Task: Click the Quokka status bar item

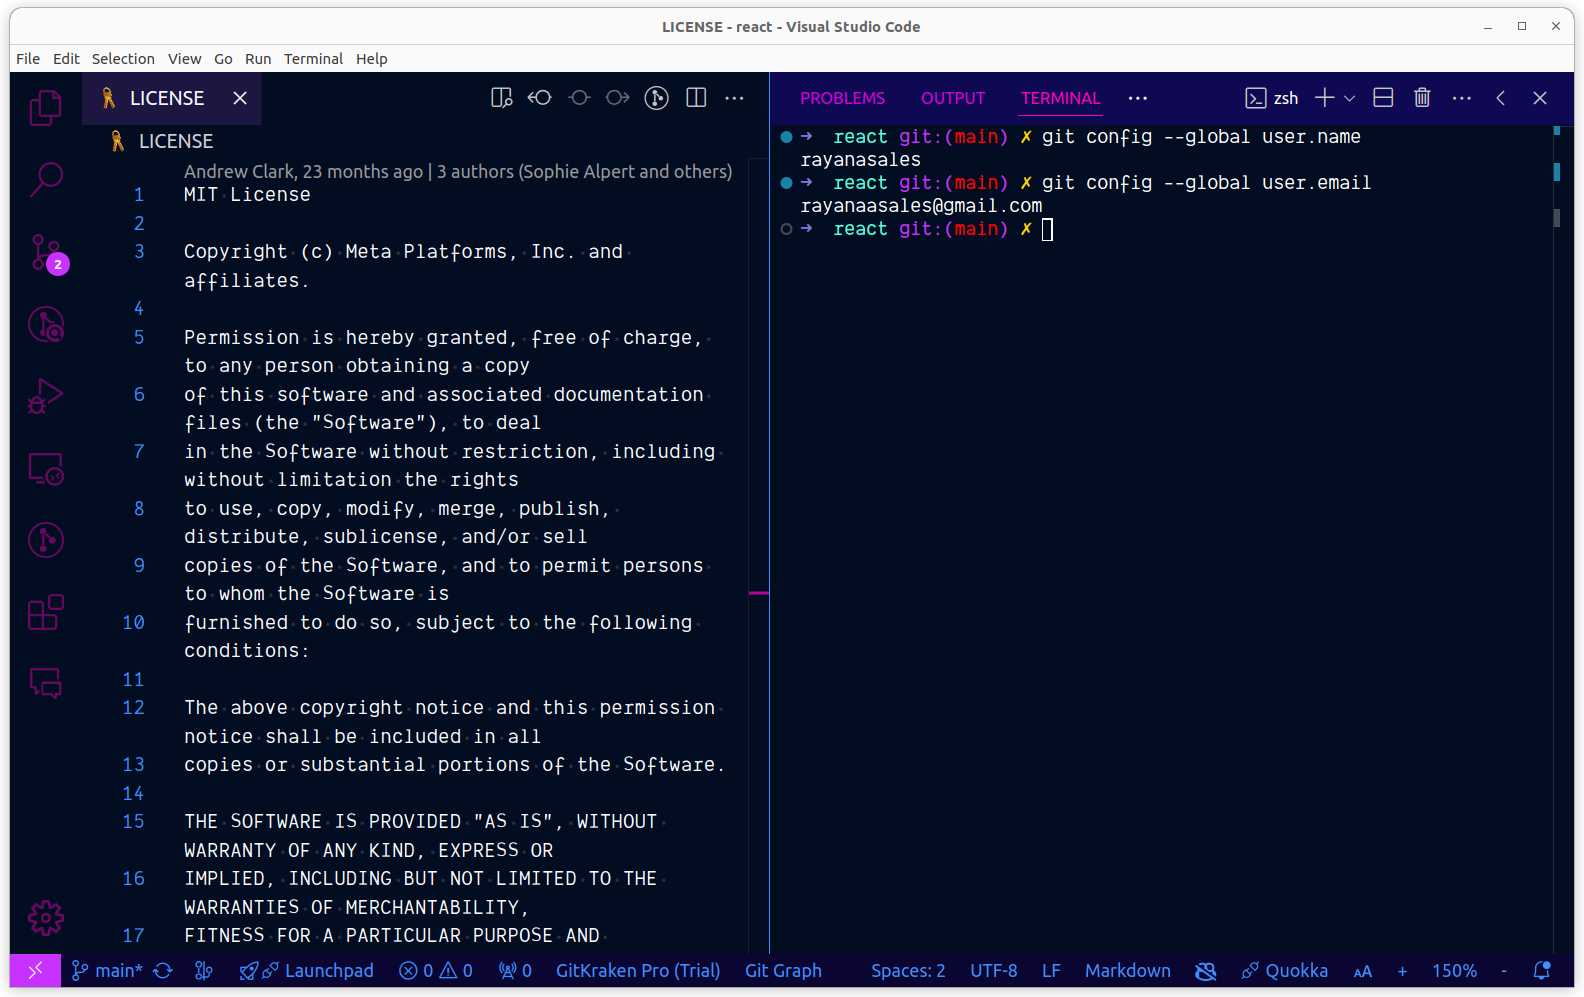Action: [x=1285, y=970]
